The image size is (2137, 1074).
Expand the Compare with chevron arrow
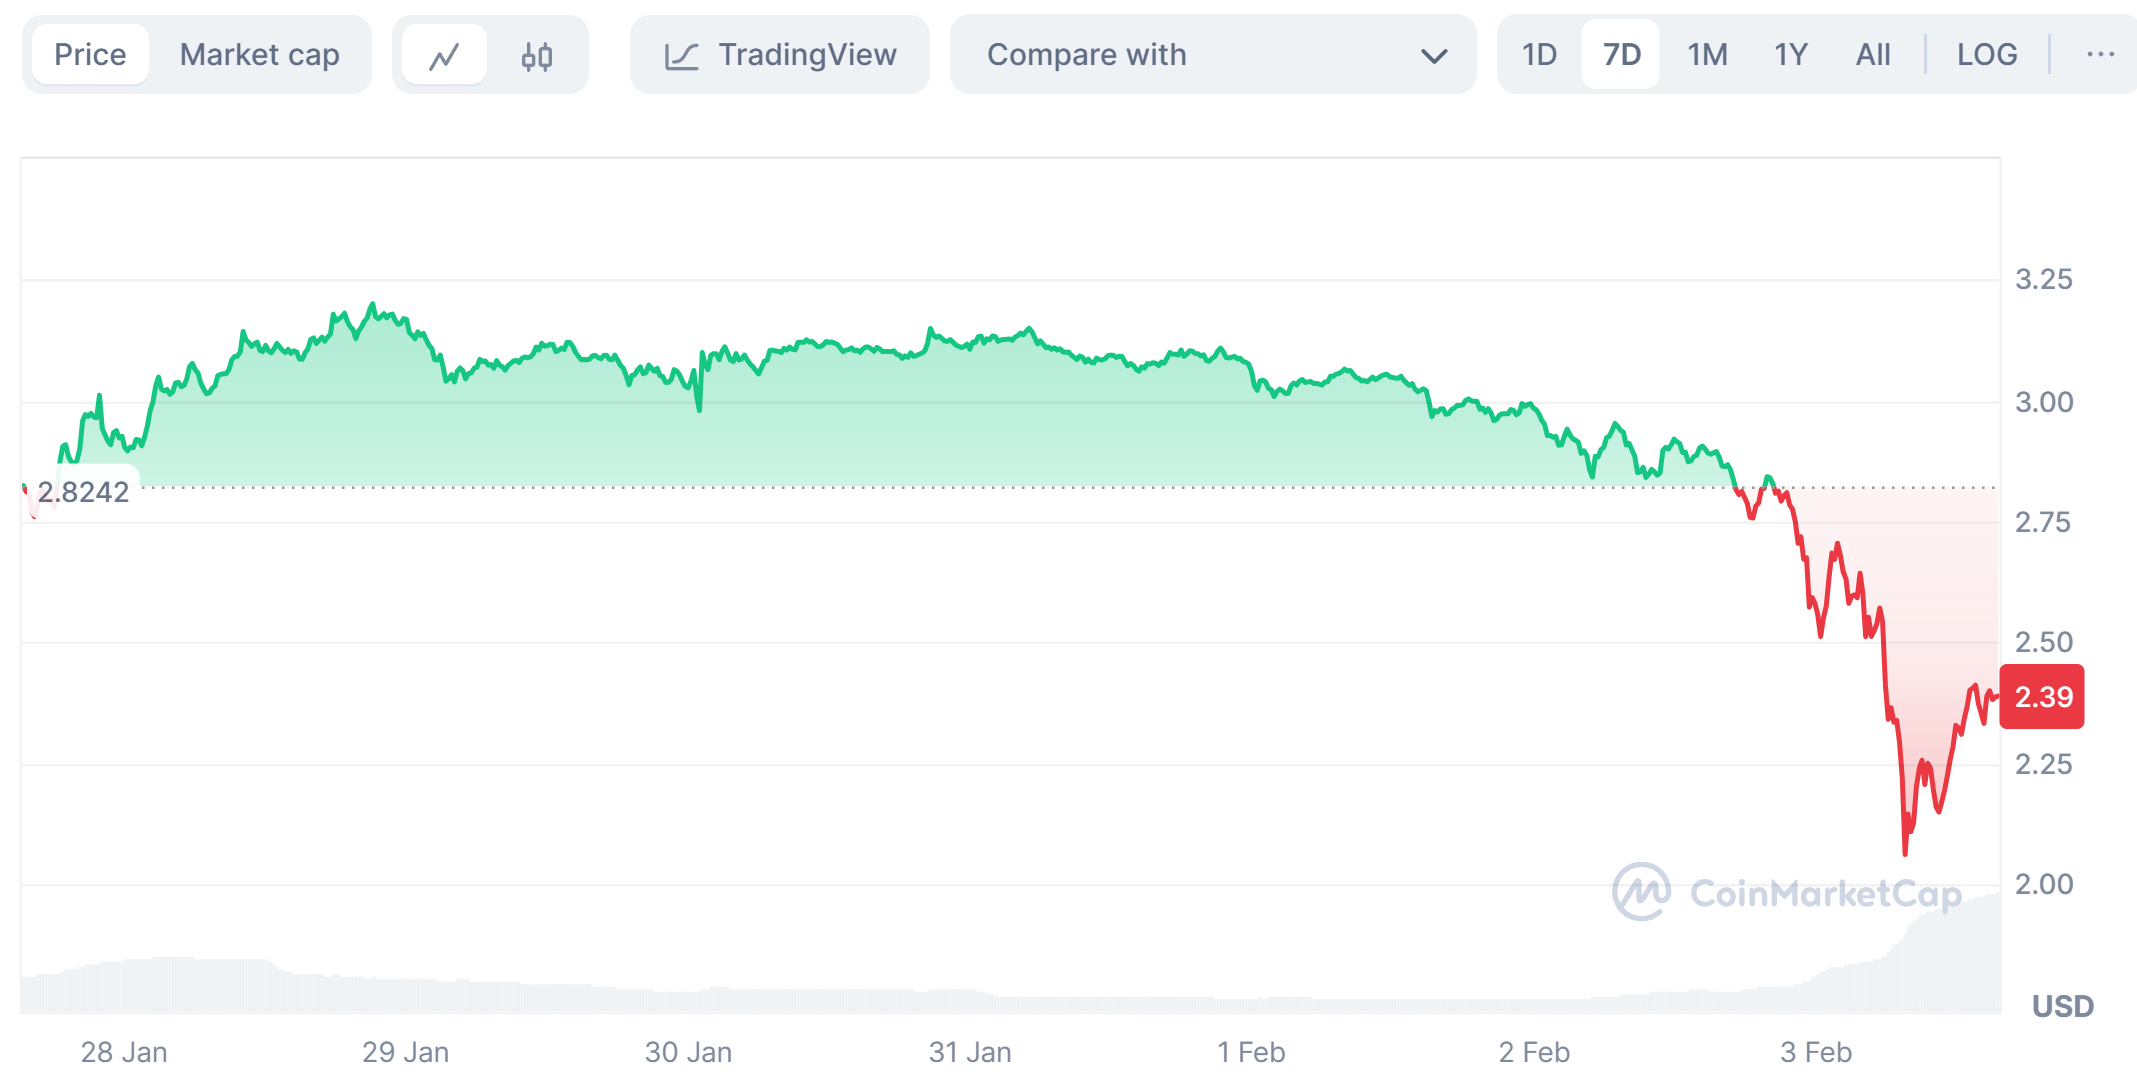coord(1434,56)
